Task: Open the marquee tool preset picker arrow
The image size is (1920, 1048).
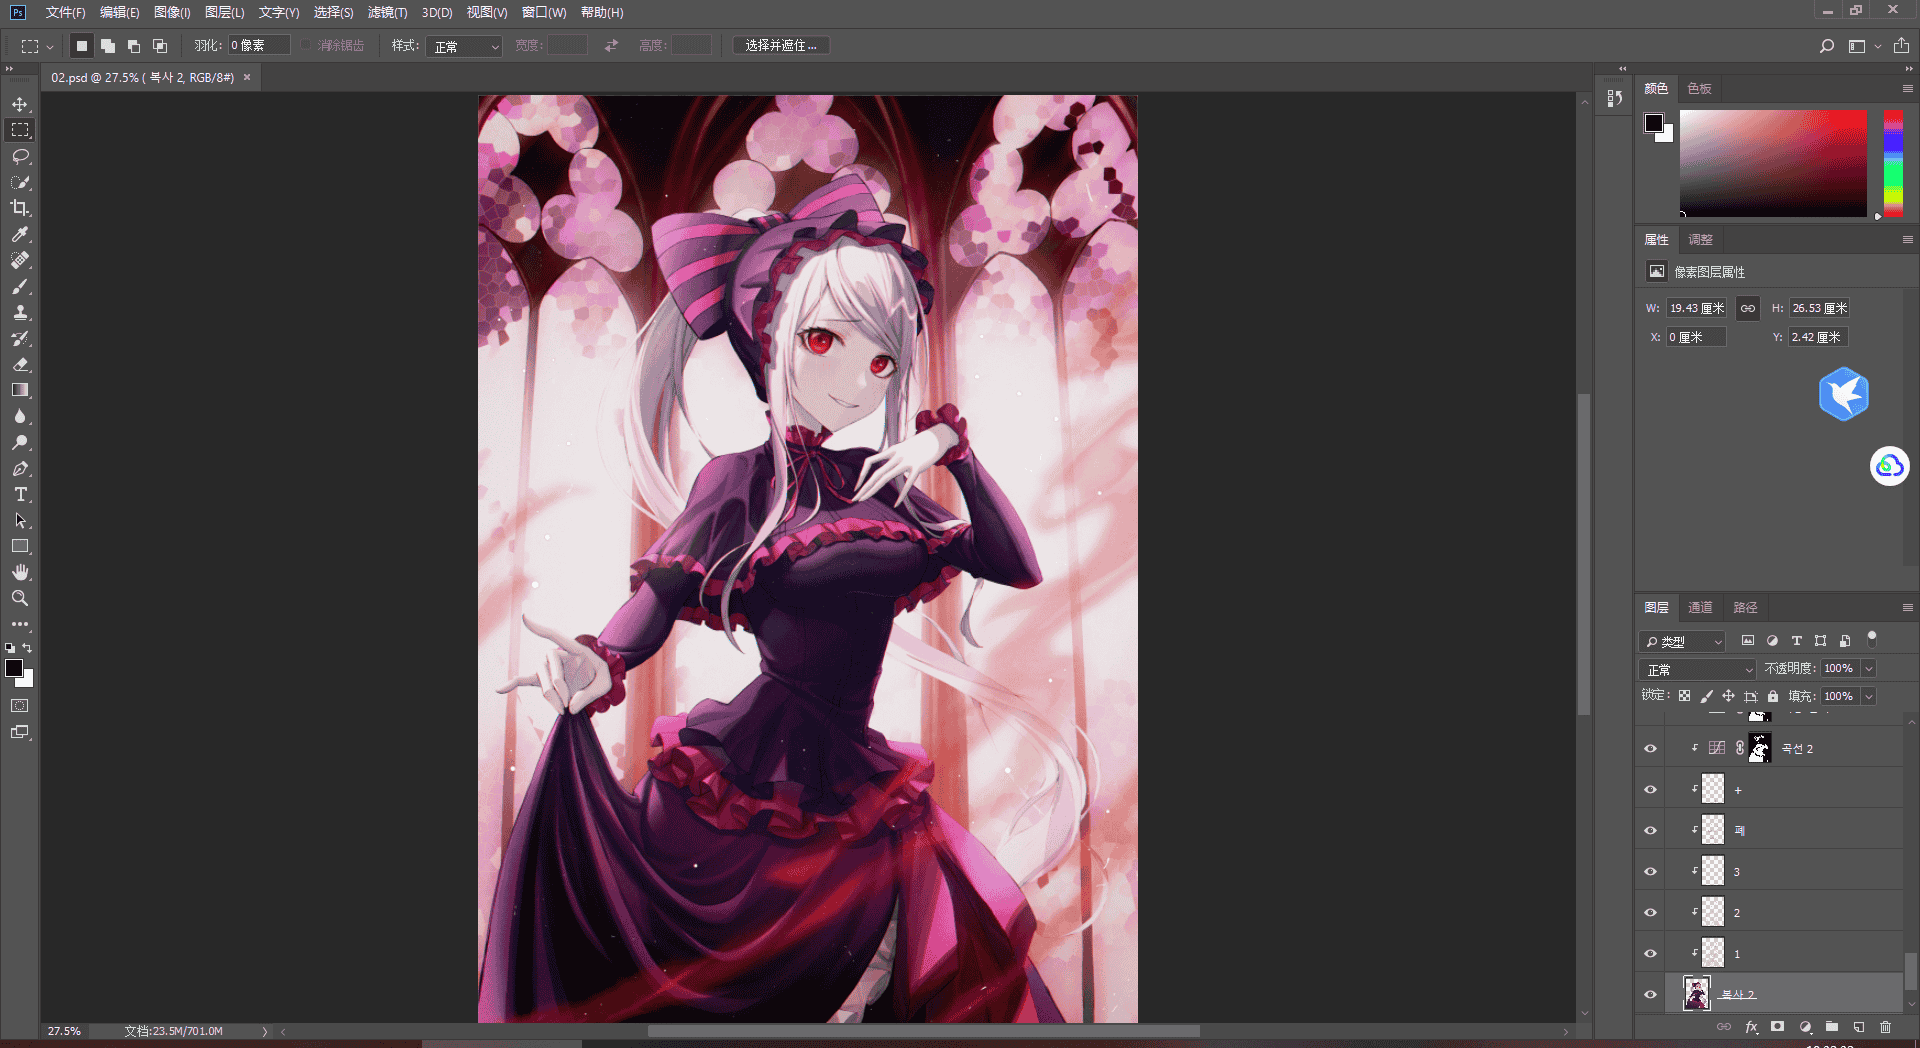Action: pos(50,47)
